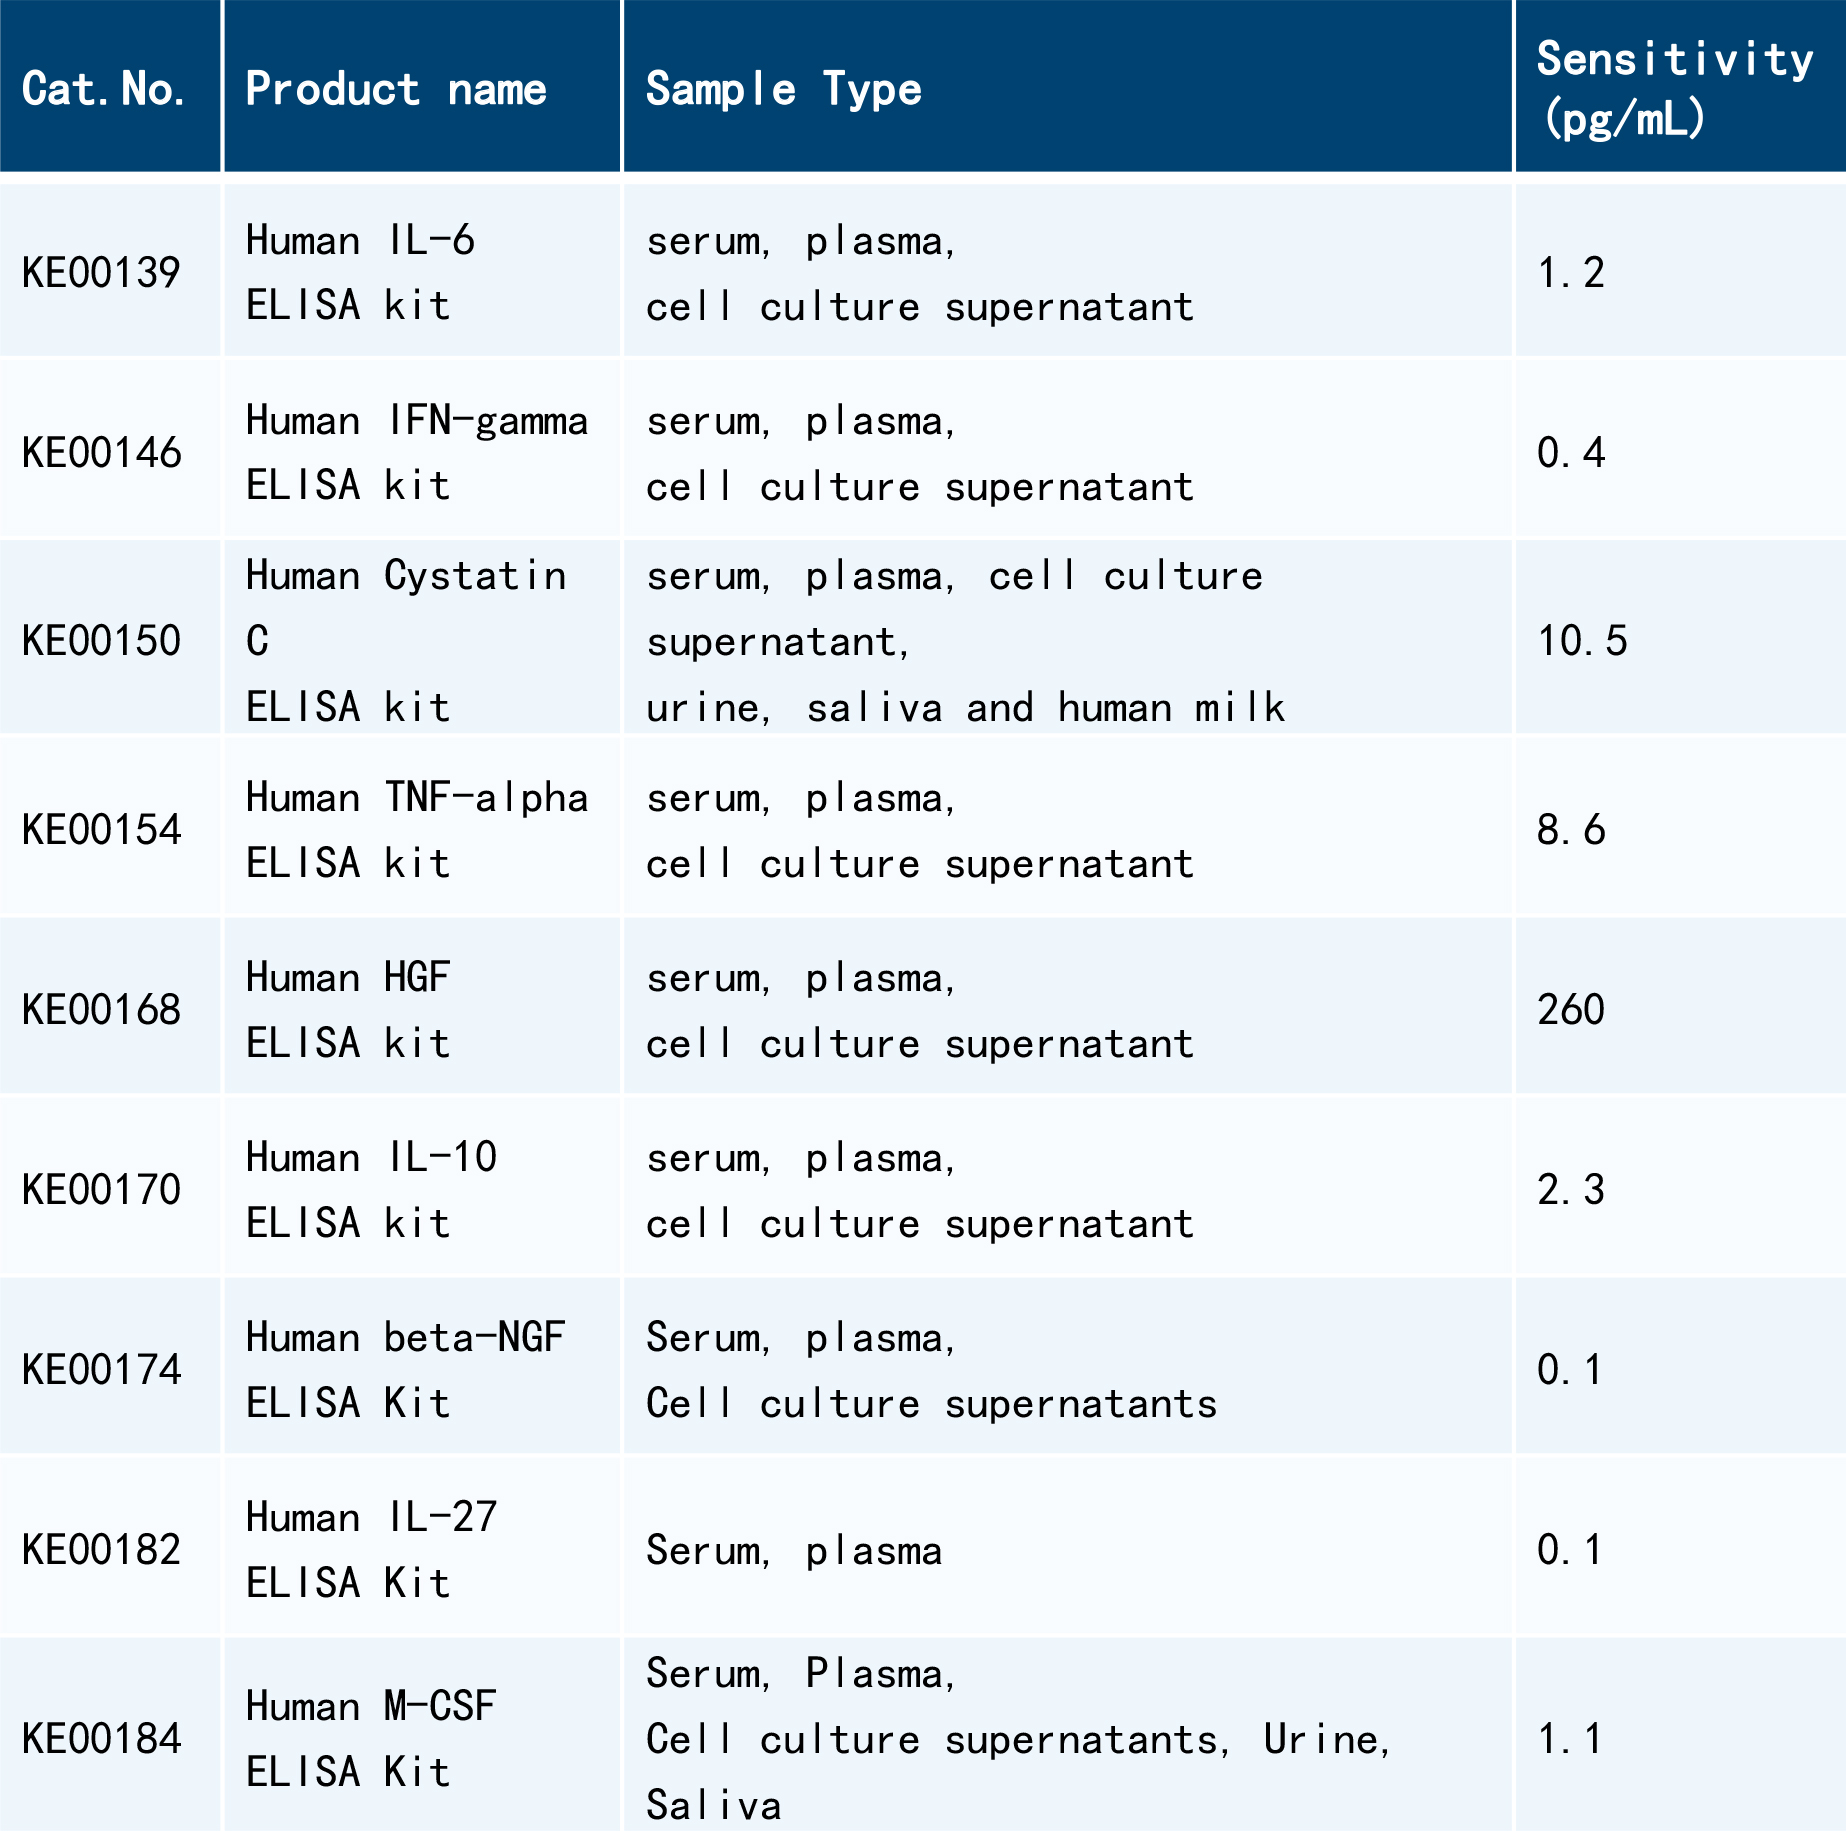
Task: Select the KE00182 catalog number
Action: [101, 1550]
